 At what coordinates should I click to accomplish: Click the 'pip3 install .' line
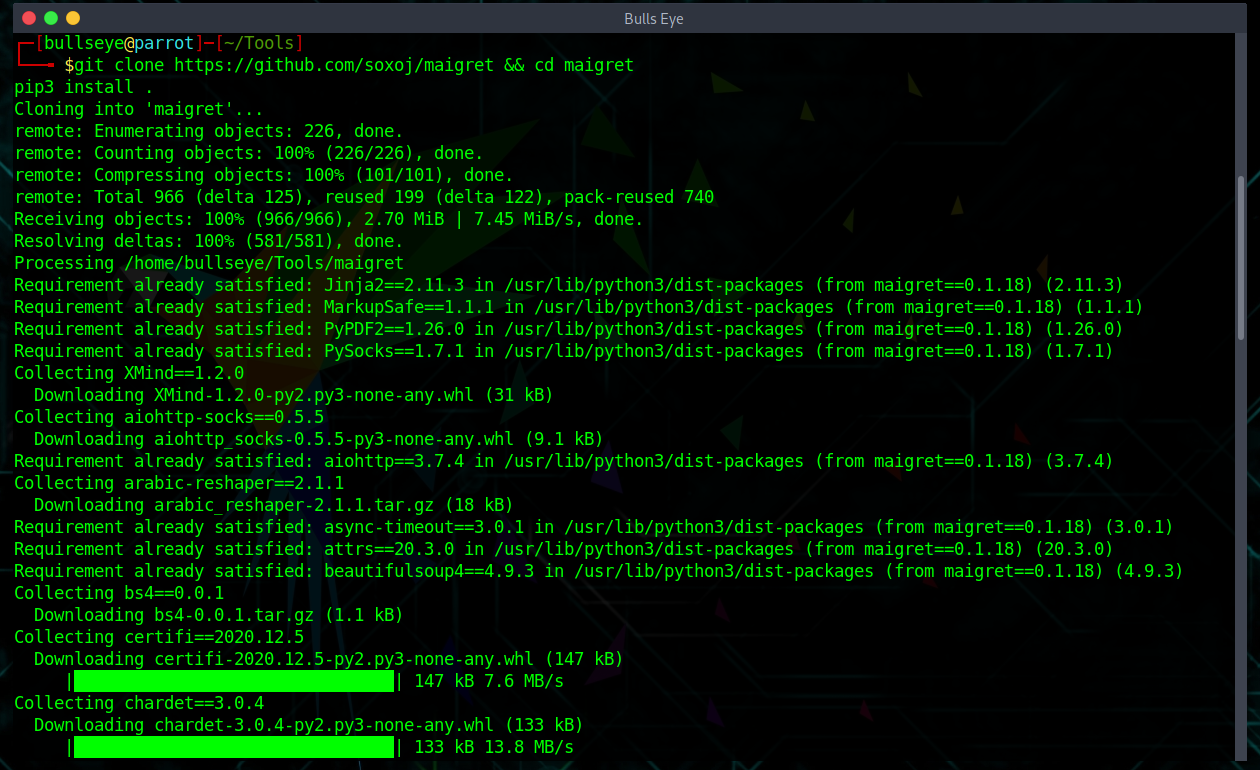pos(84,88)
